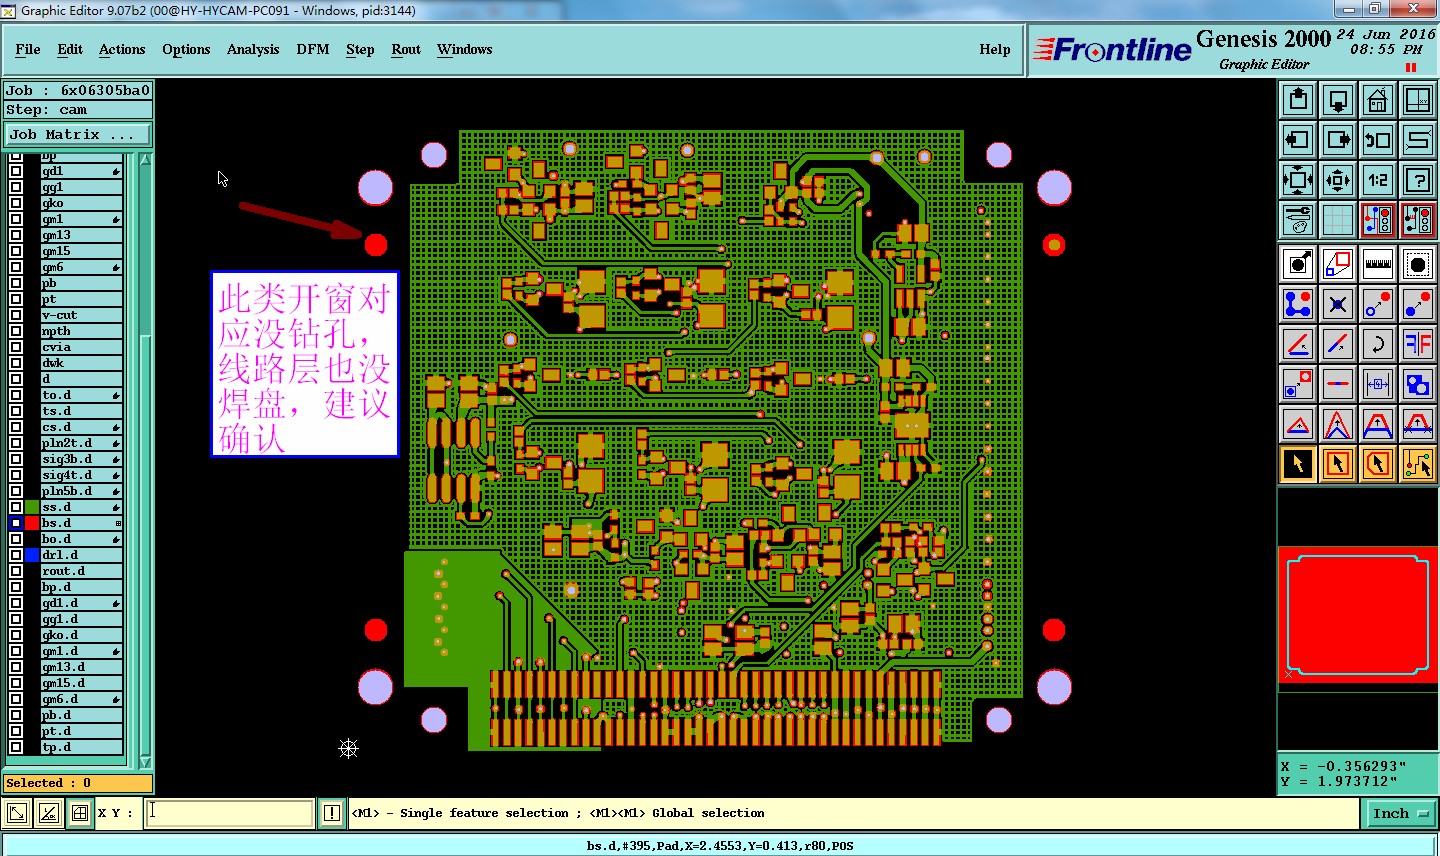Click the mirror F flip icon
The height and width of the screenshot is (856, 1440).
click(1418, 344)
